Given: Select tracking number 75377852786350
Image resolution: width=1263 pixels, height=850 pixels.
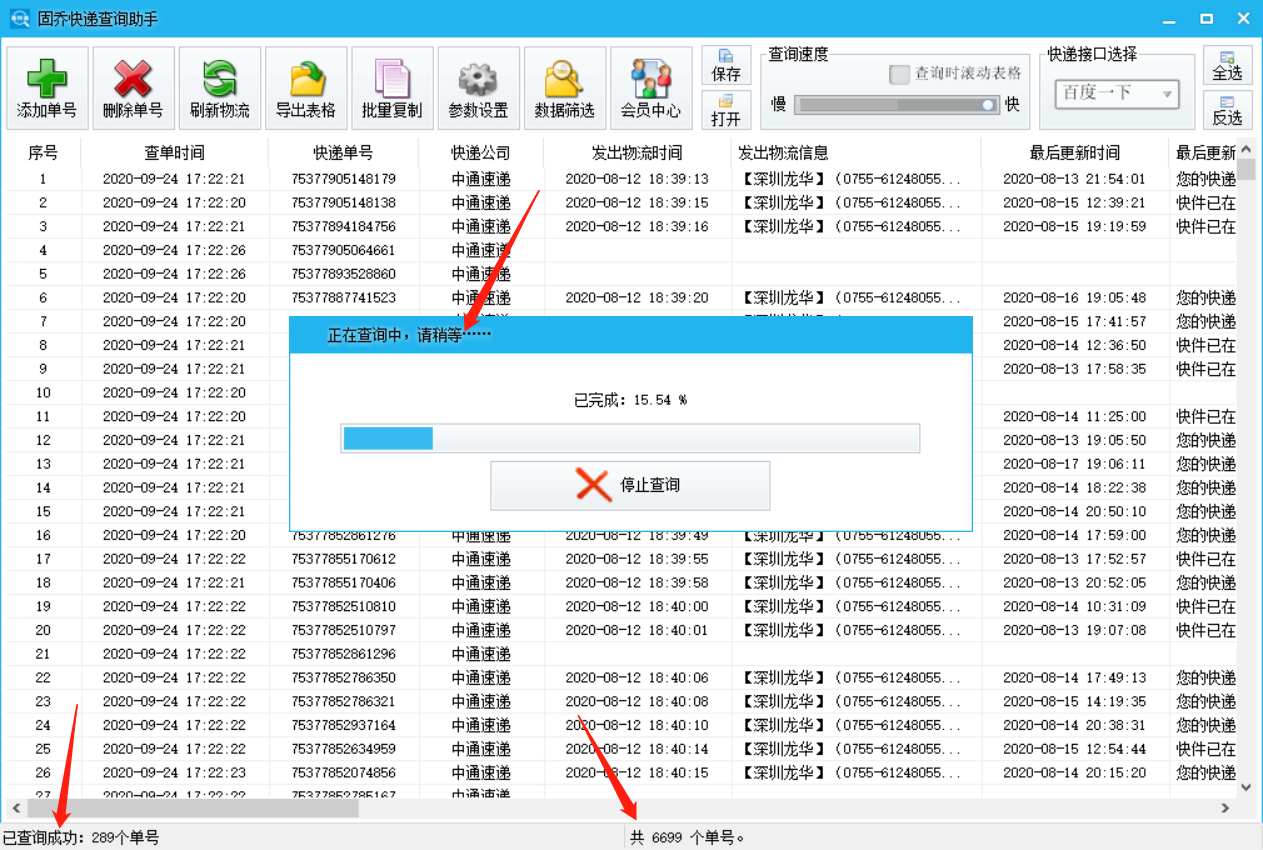Looking at the screenshot, I should click(343, 678).
